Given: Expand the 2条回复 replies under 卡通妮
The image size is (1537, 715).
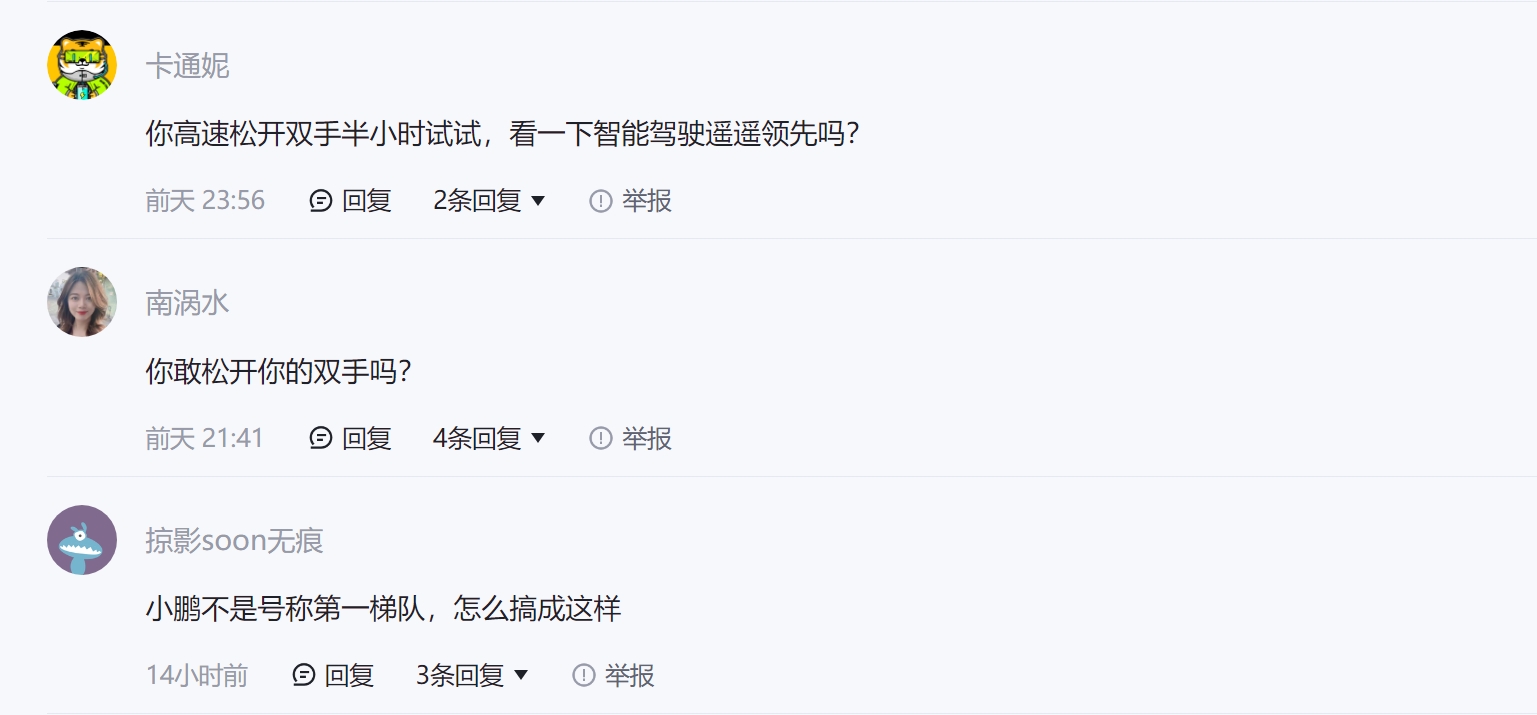Looking at the screenshot, I should [x=489, y=201].
